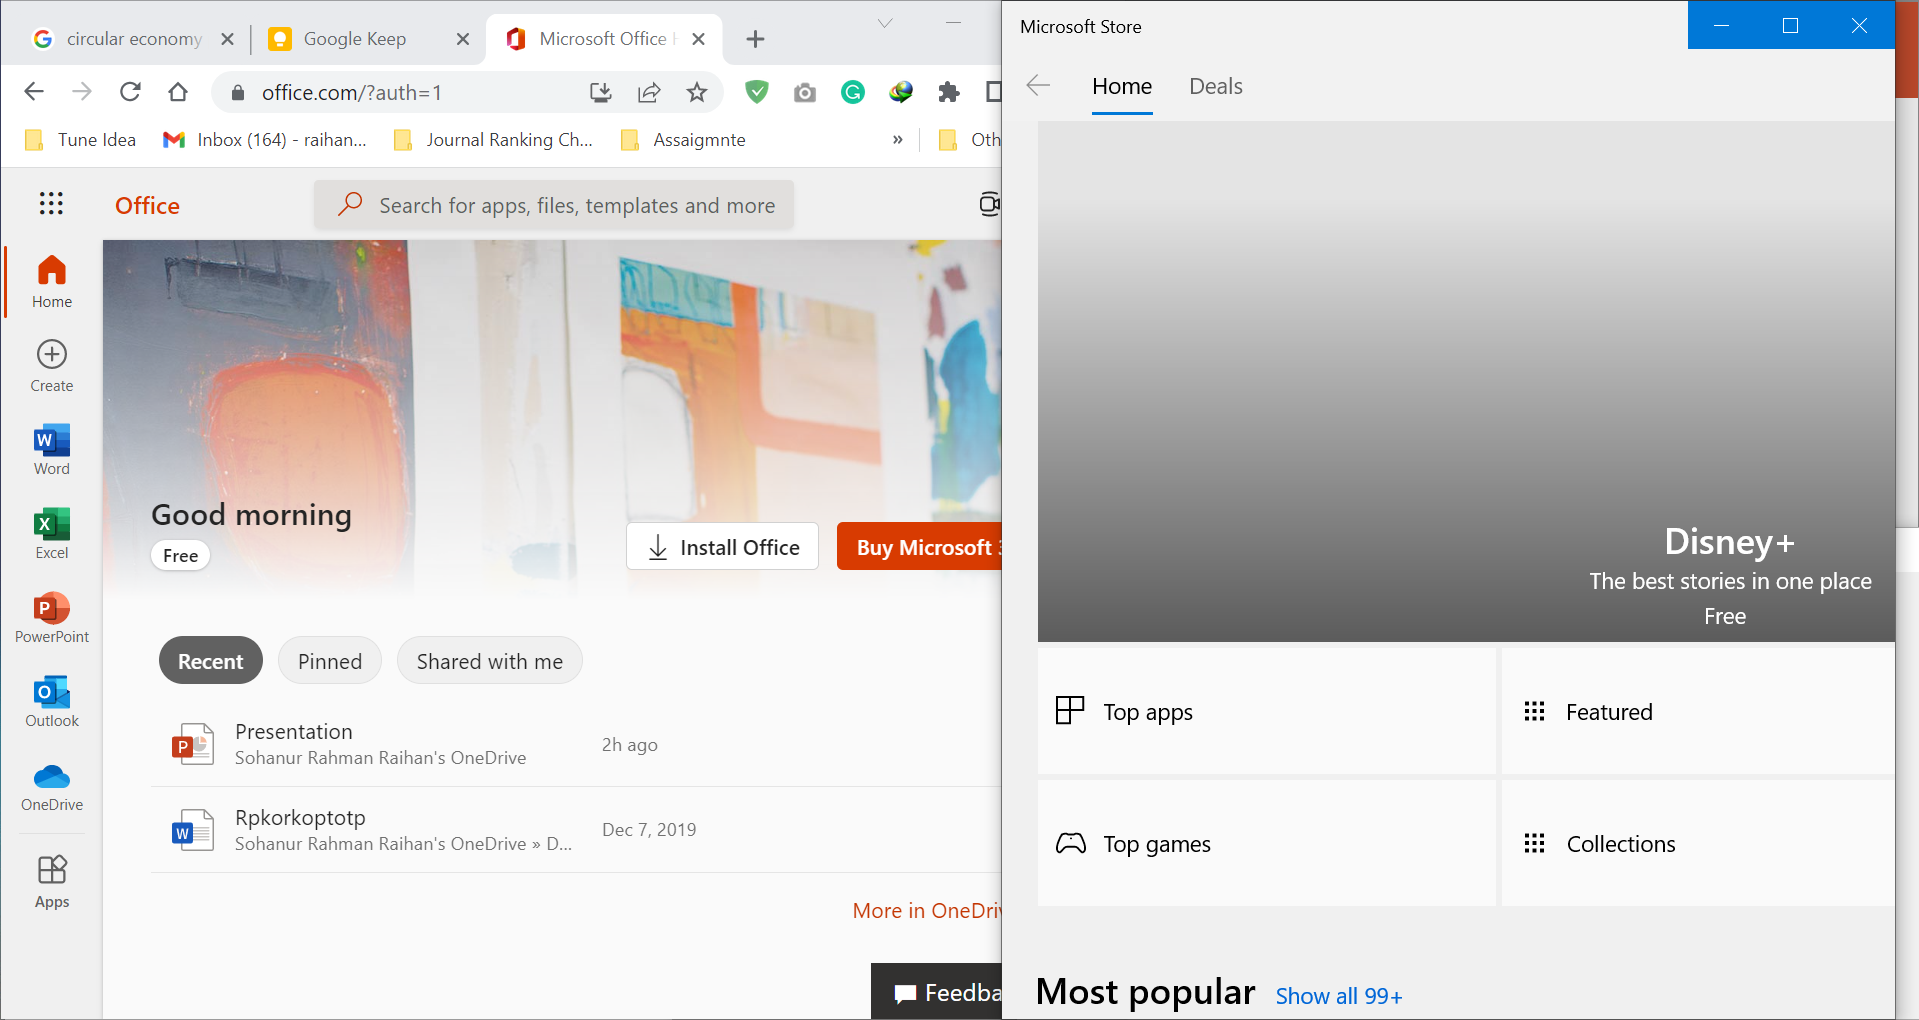This screenshot has width=1919, height=1020.
Task: Expand the hidden bookmarks chevron
Action: tap(898, 140)
